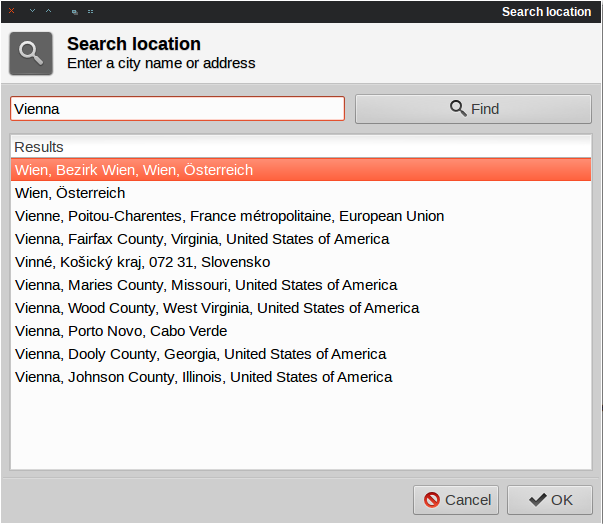
Task: Select Wien, Bezirk Wien, Wien, Österreich result
Action: click(x=301, y=170)
